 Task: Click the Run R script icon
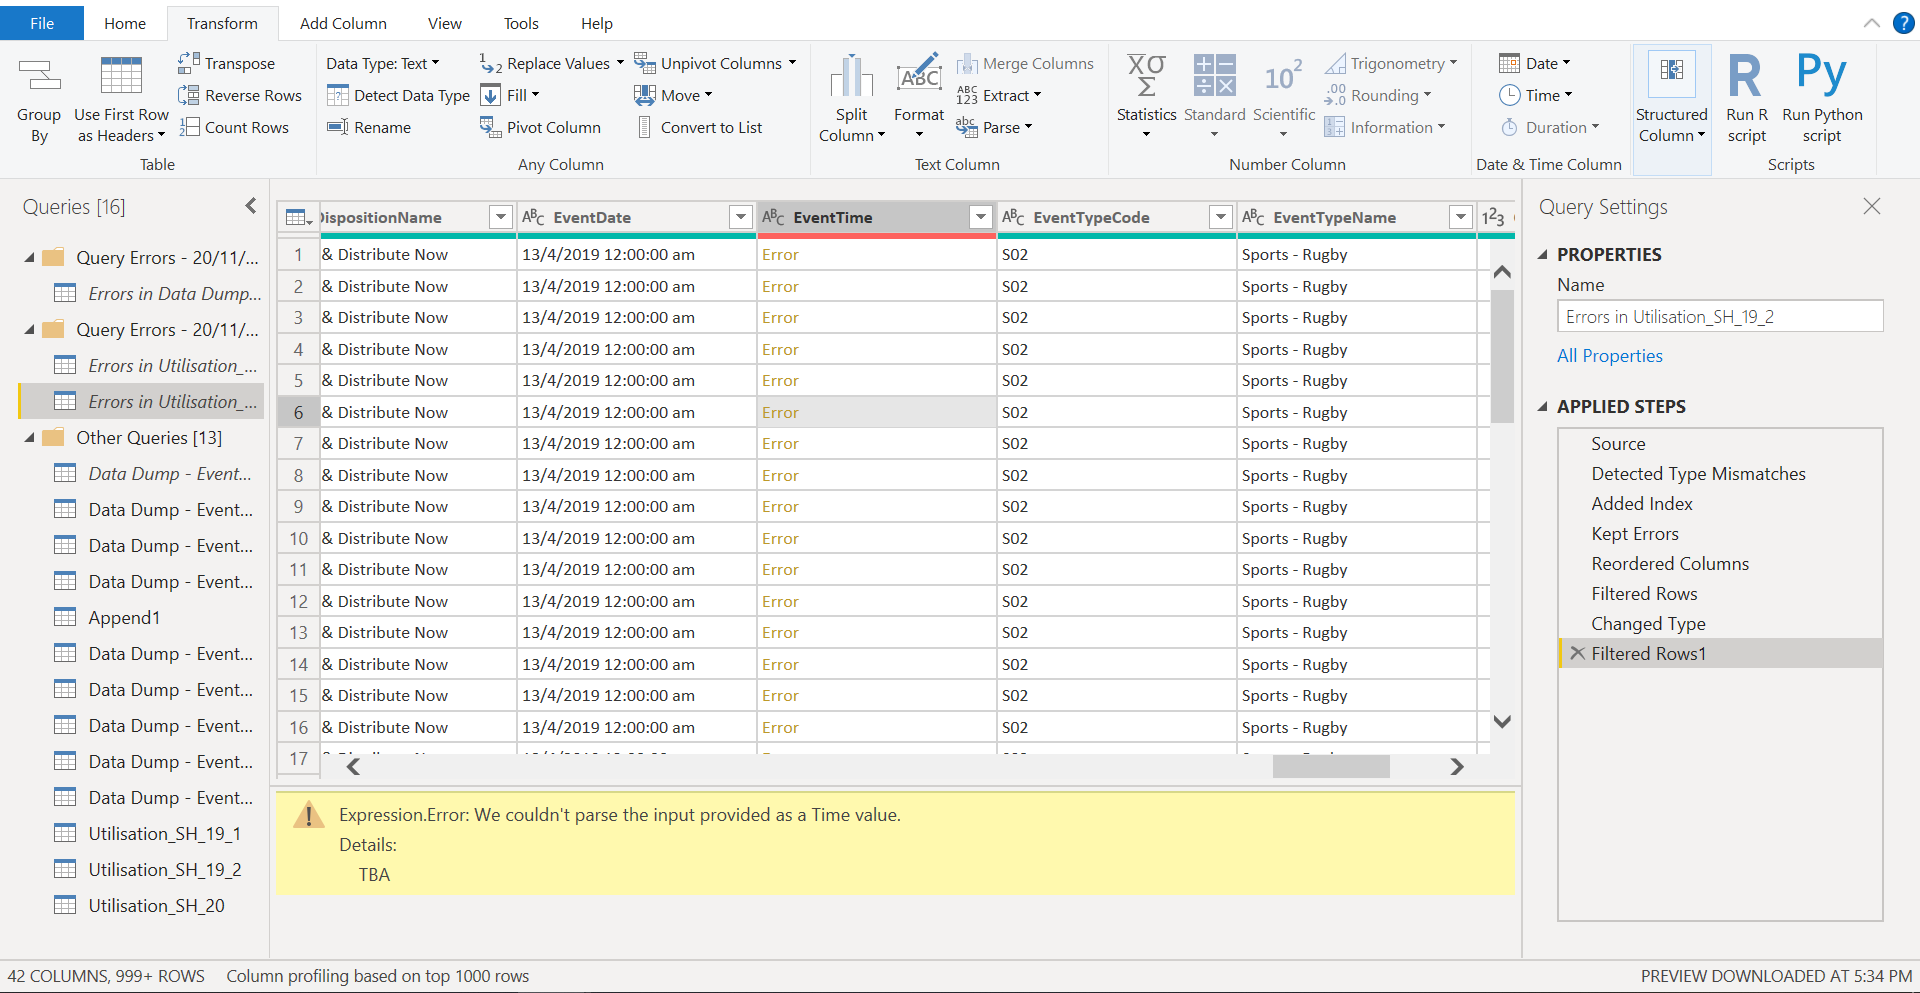click(1746, 76)
